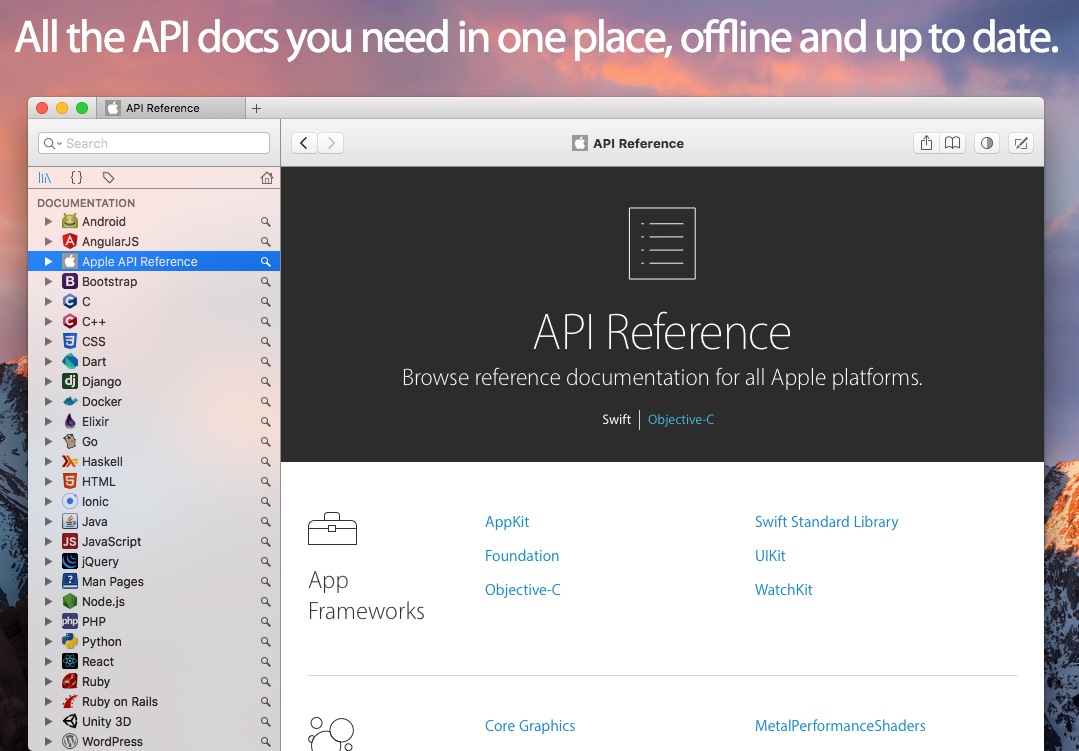This screenshot has height=751, width=1079.
Task: Select the WordPress logo icon
Action: pyautogui.click(x=70, y=741)
